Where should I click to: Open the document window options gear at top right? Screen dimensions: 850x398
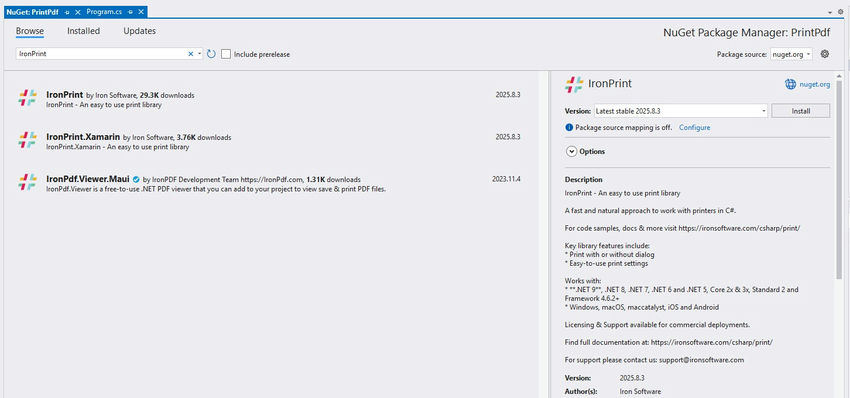pos(841,11)
